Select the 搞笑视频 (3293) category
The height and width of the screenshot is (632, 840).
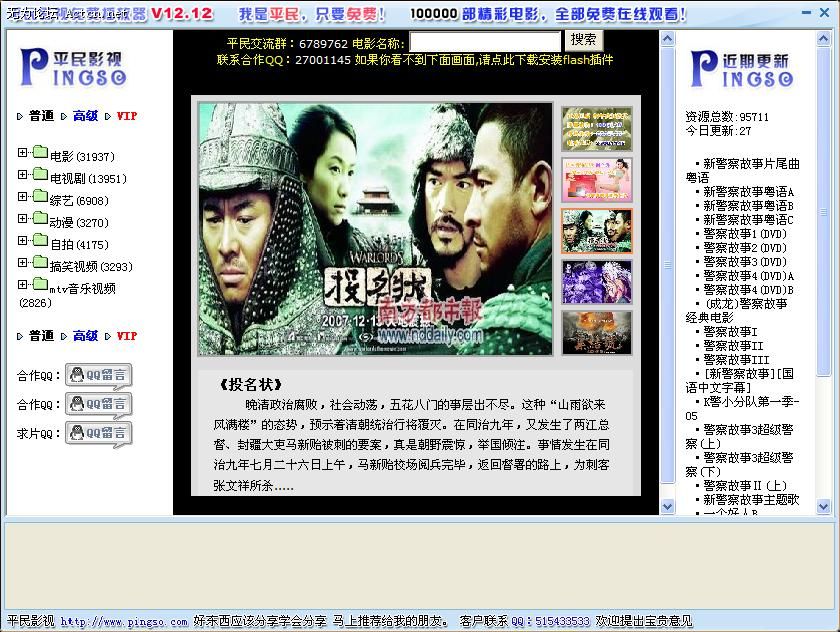(x=91, y=267)
